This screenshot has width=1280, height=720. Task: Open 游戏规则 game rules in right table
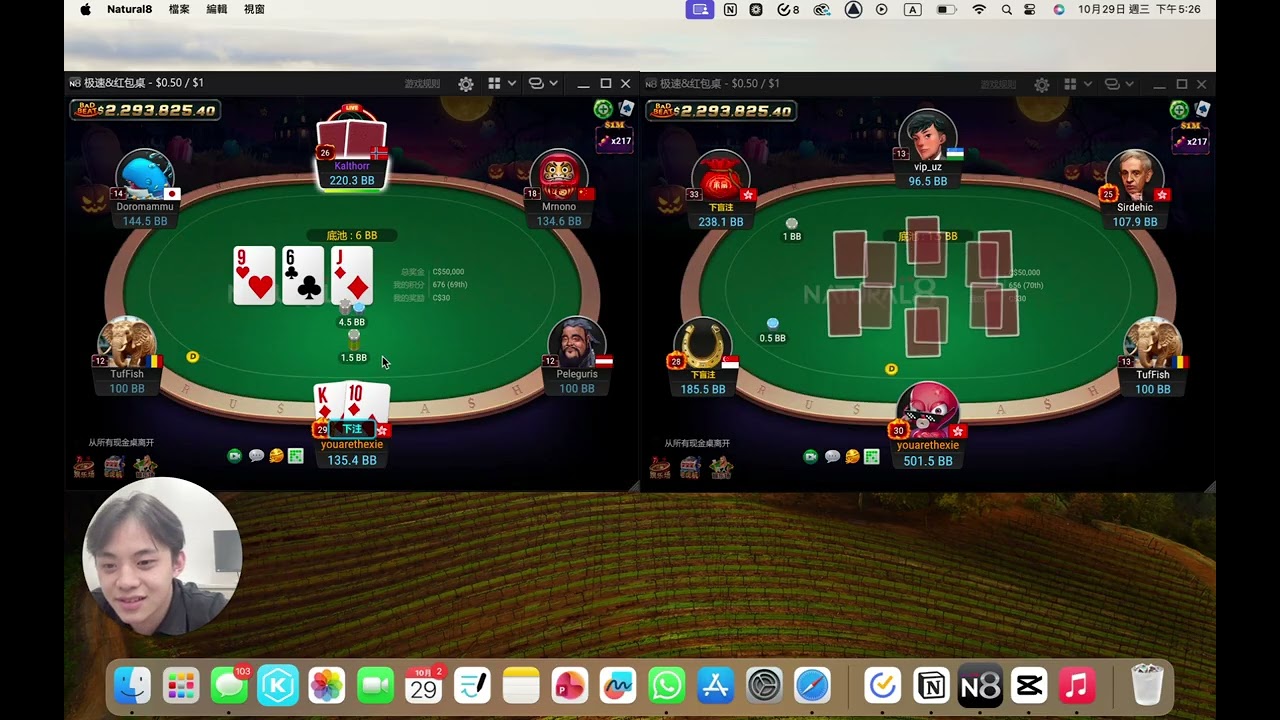[x=998, y=85]
